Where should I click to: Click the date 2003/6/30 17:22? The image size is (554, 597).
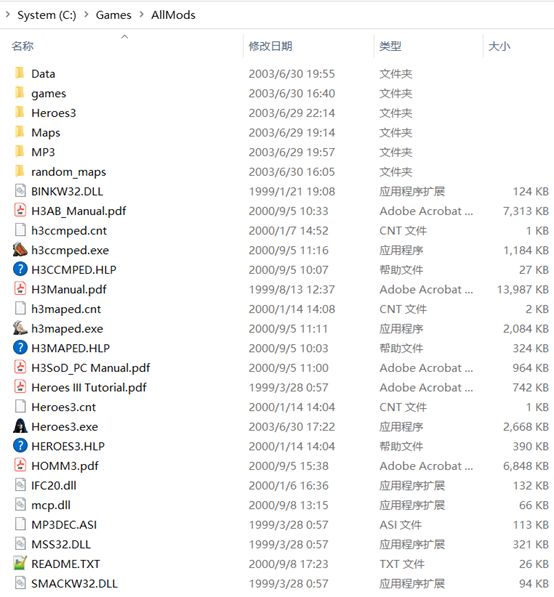point(292,426)
